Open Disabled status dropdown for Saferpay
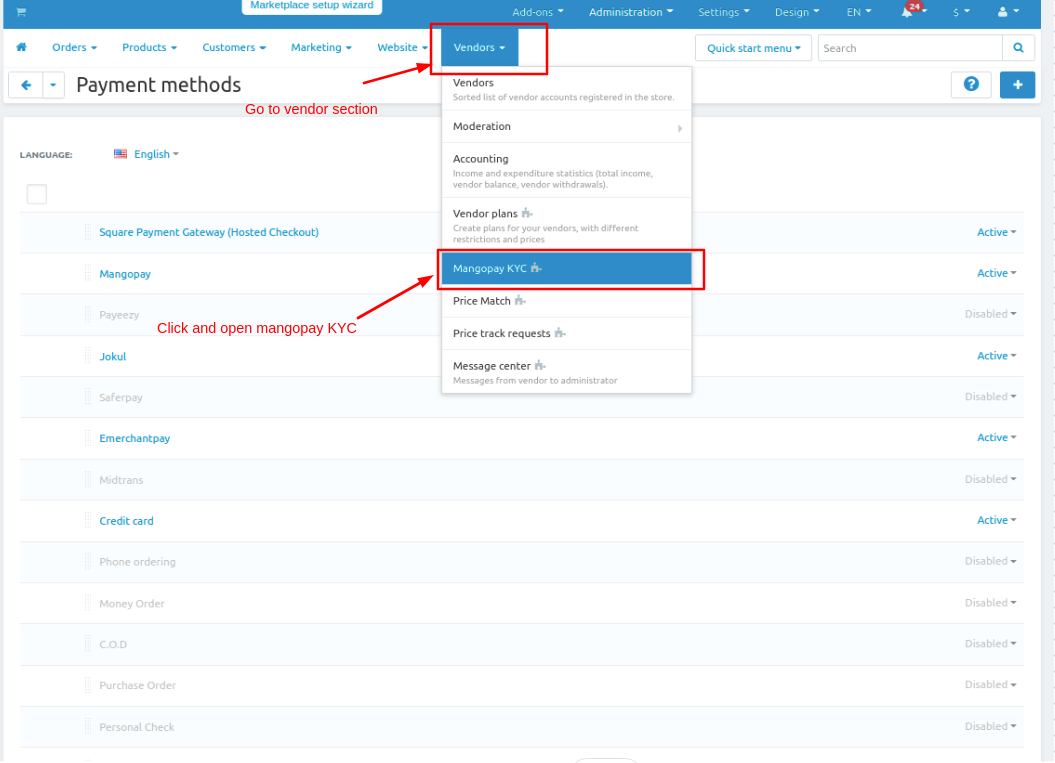The image size is (1055, 763). 990,397
